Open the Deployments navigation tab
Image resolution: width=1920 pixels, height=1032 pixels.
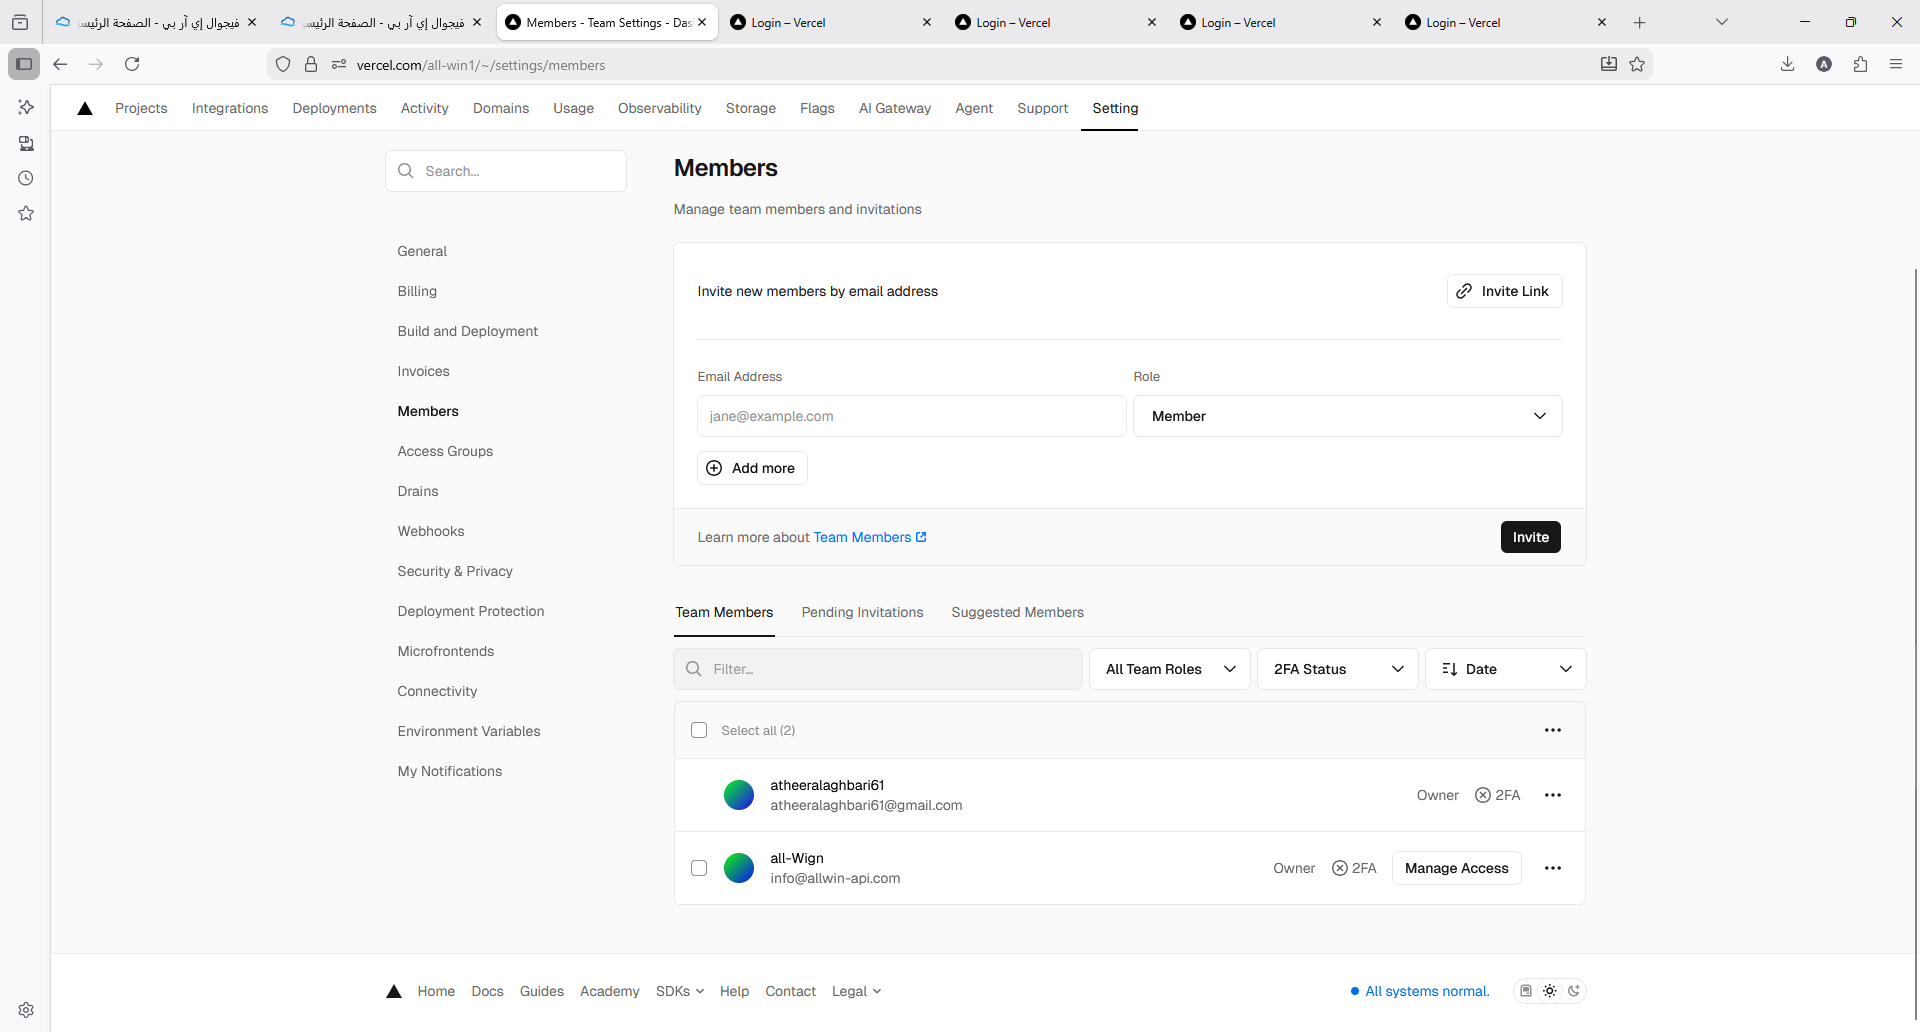334,108
